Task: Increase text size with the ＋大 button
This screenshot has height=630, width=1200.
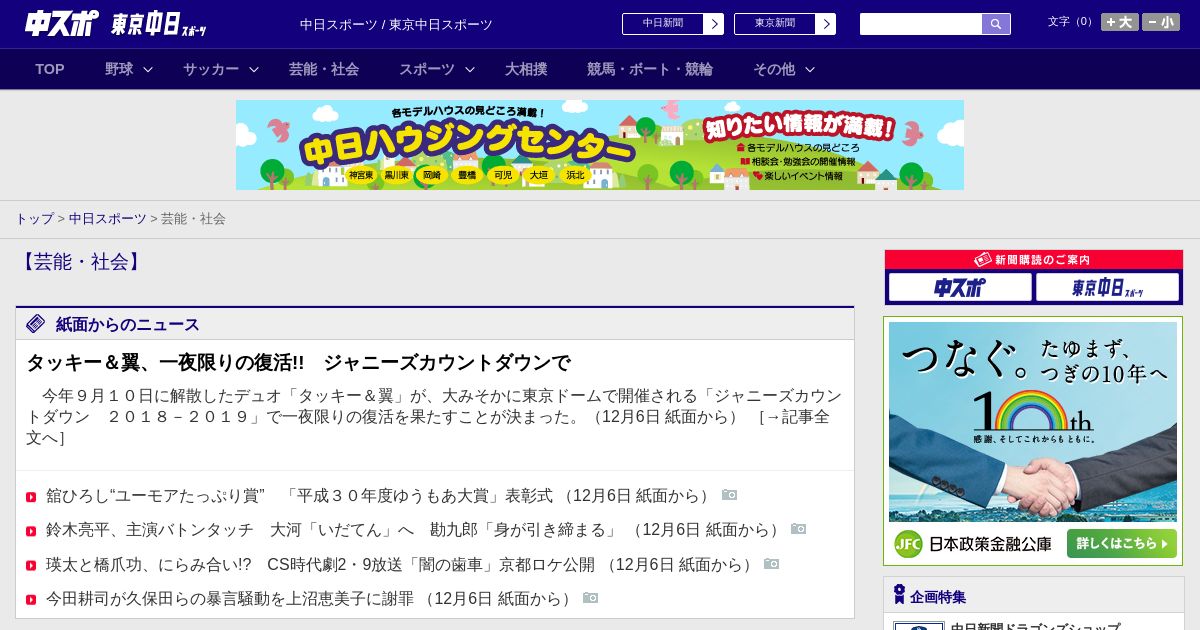Action: [1120, 22]
